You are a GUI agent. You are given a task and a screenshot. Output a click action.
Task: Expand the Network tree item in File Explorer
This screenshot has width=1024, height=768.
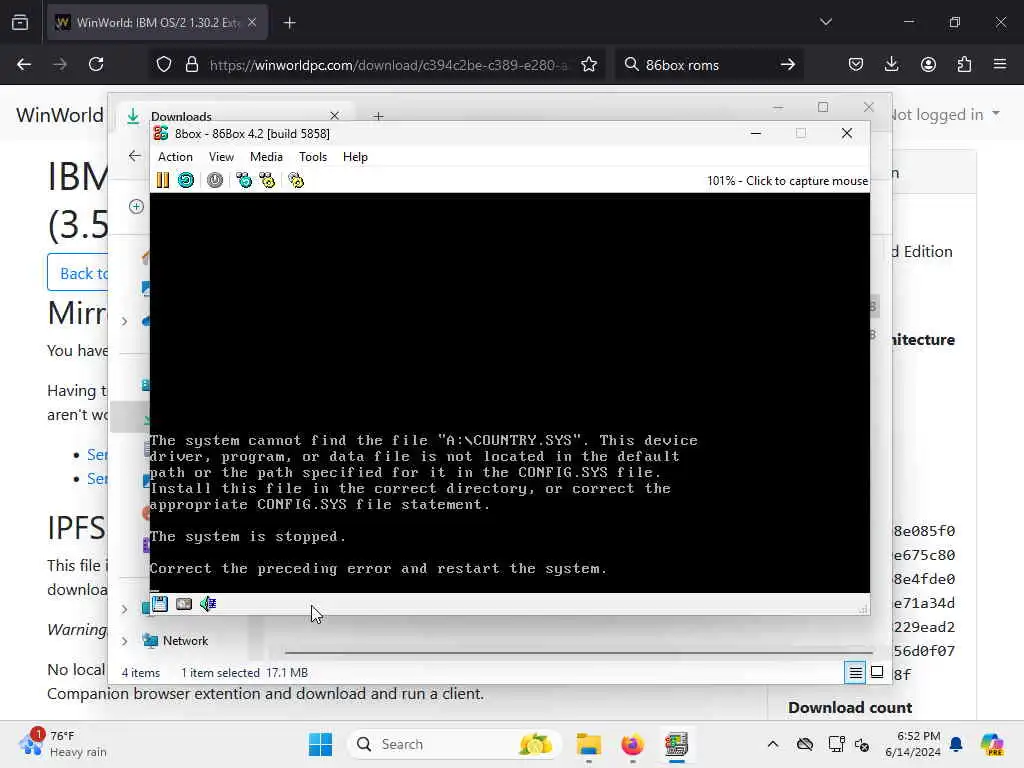pyautogui.click(x=124, y=641)
